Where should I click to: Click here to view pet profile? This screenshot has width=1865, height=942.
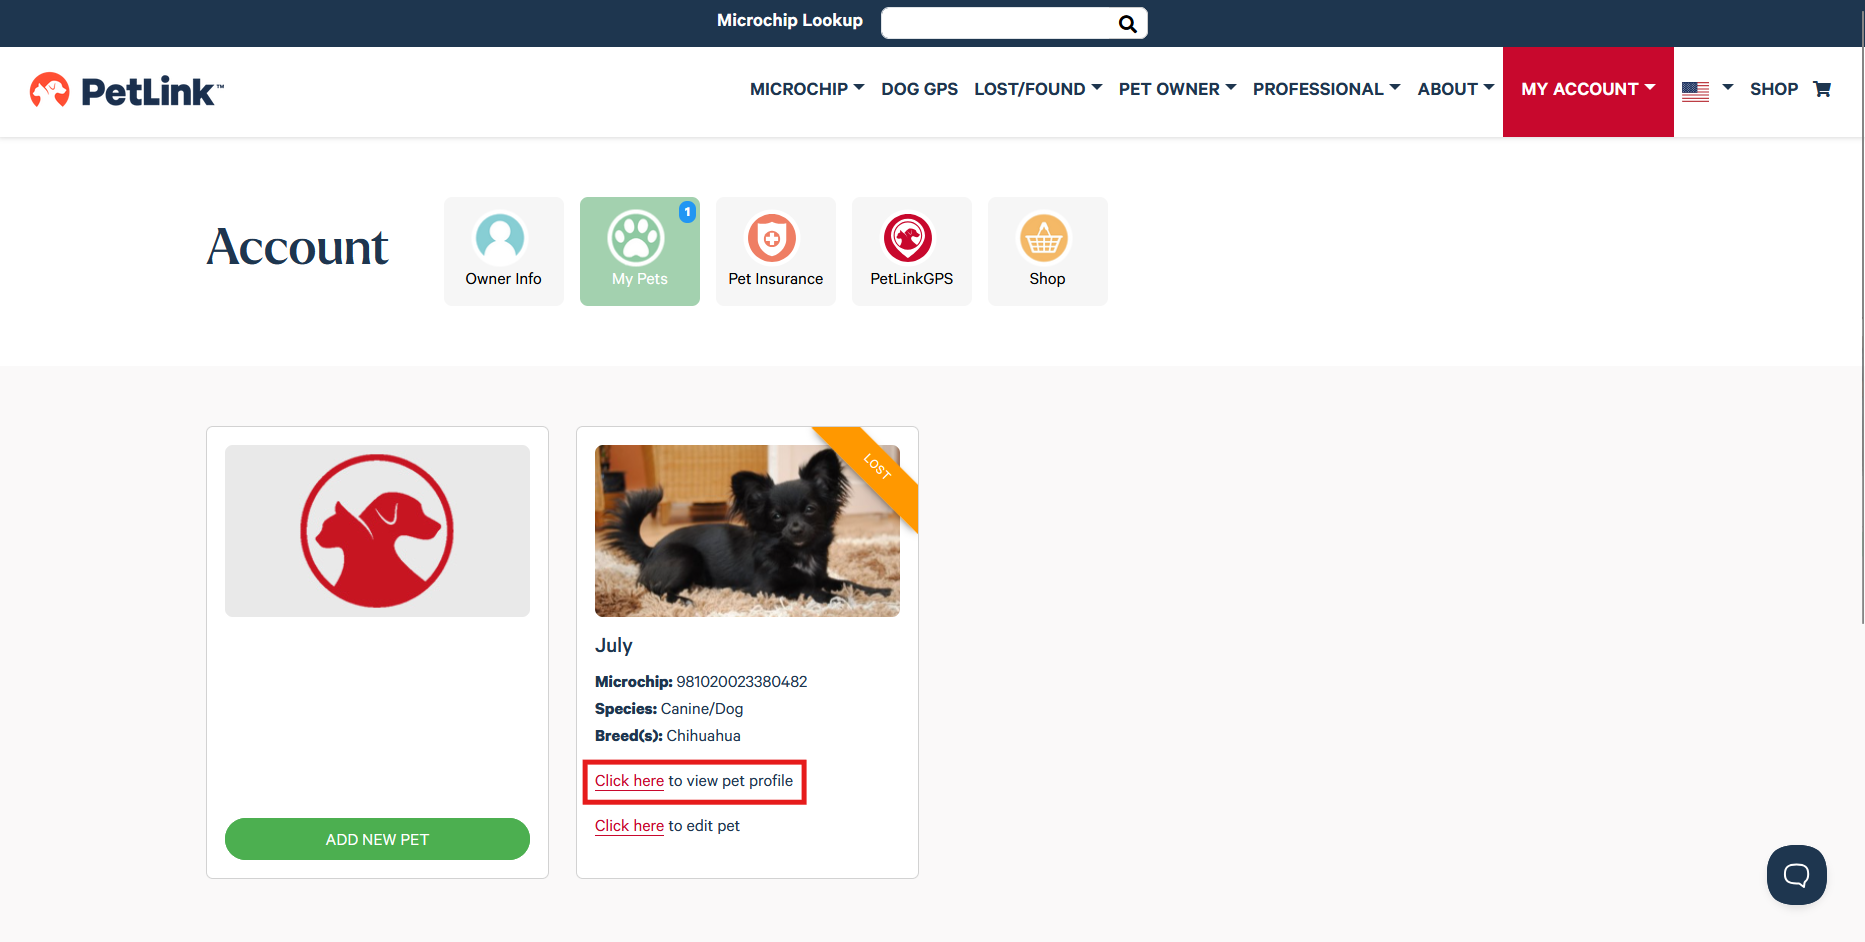[x=629, y=781]
